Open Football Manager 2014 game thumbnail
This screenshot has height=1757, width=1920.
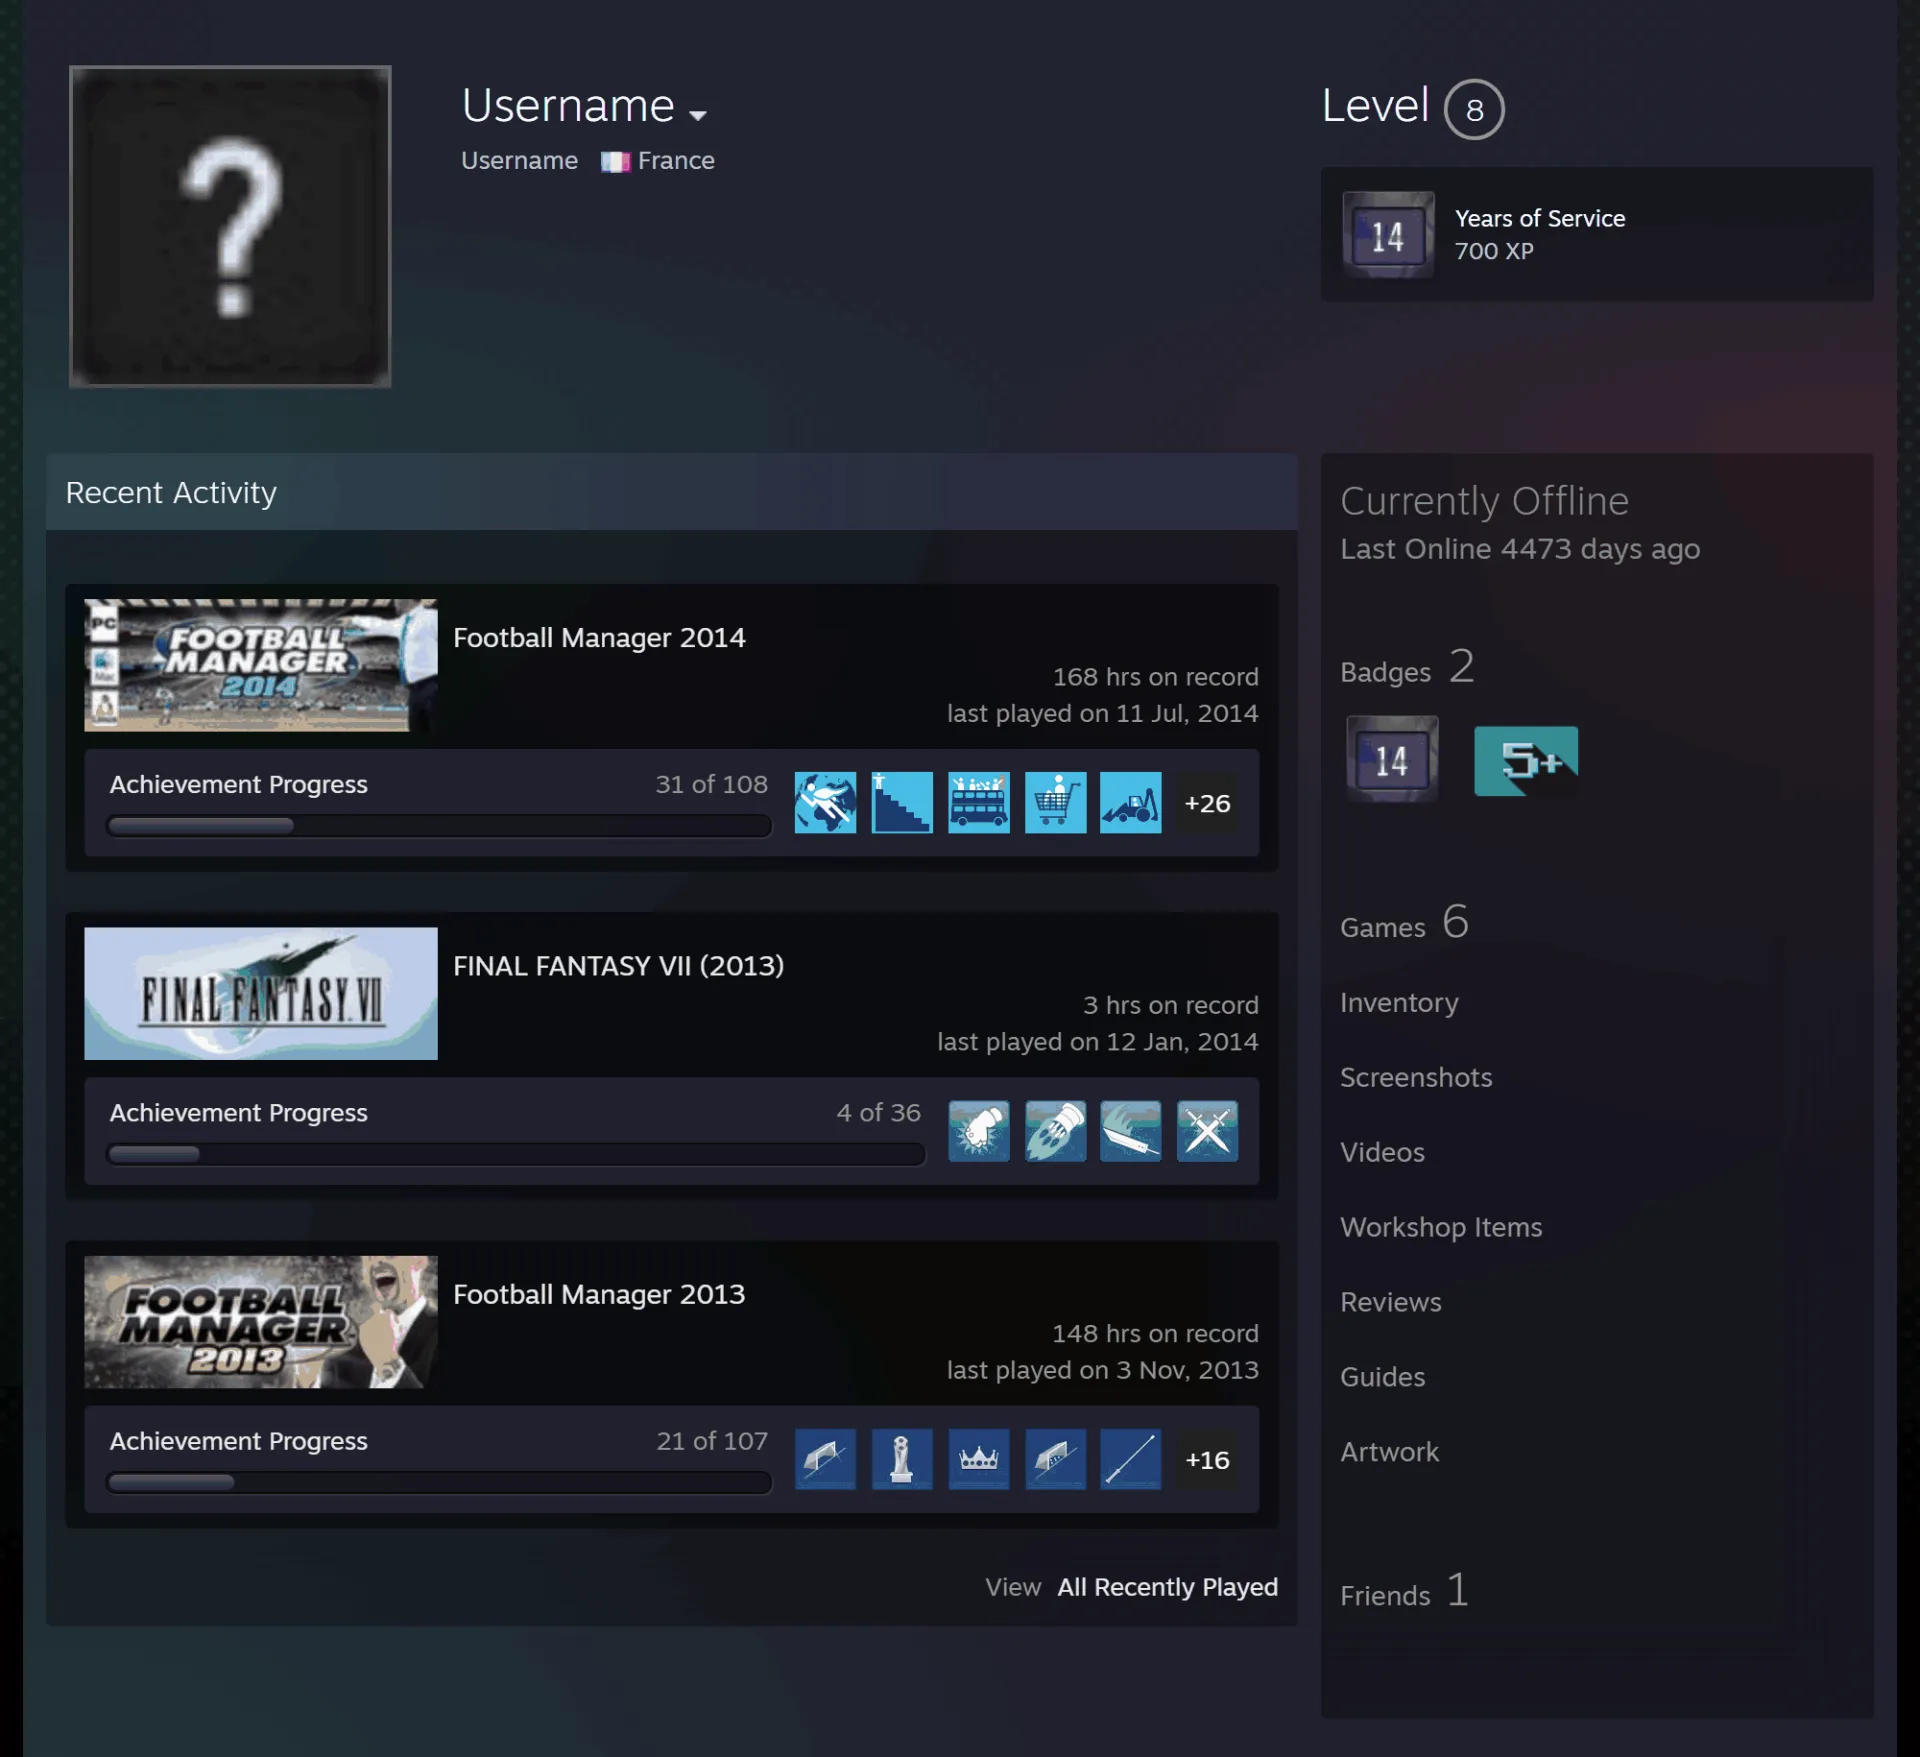261,665
